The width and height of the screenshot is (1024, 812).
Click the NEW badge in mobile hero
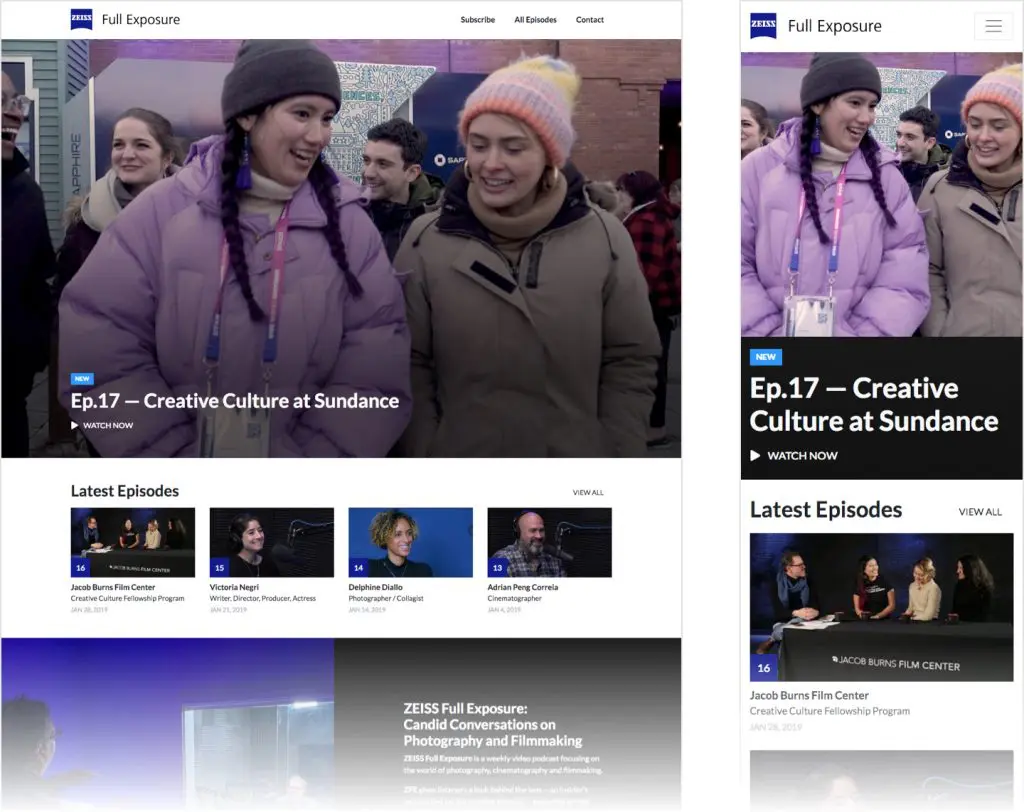(766, 357)
